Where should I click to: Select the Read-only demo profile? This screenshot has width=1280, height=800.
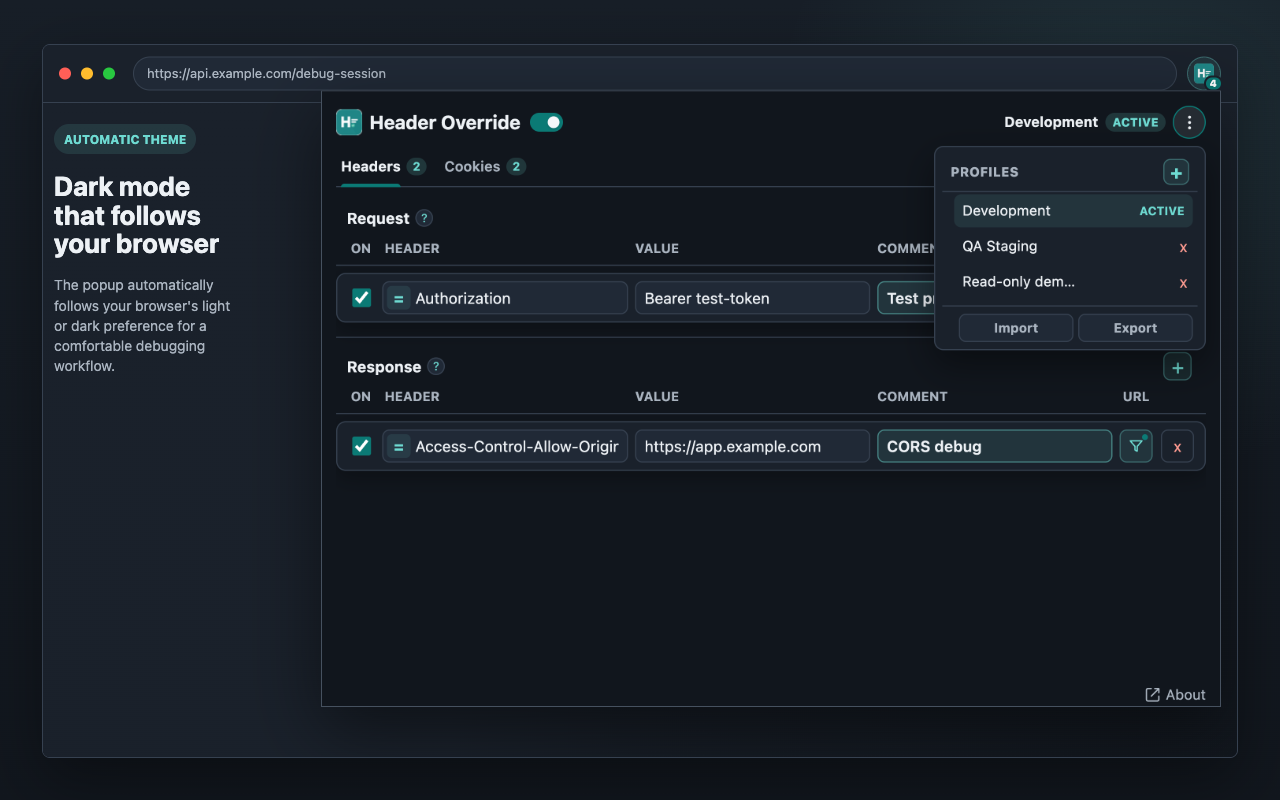tap(1073, 282)
